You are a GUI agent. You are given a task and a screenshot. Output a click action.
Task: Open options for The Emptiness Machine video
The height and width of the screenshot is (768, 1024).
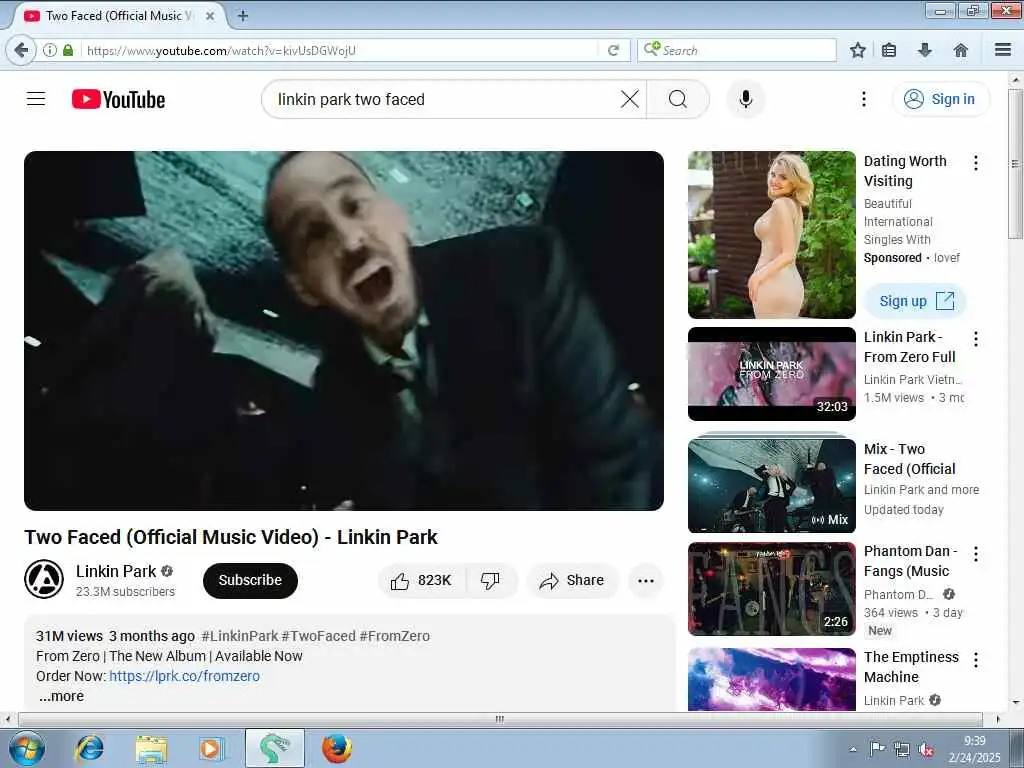point(976,660)
